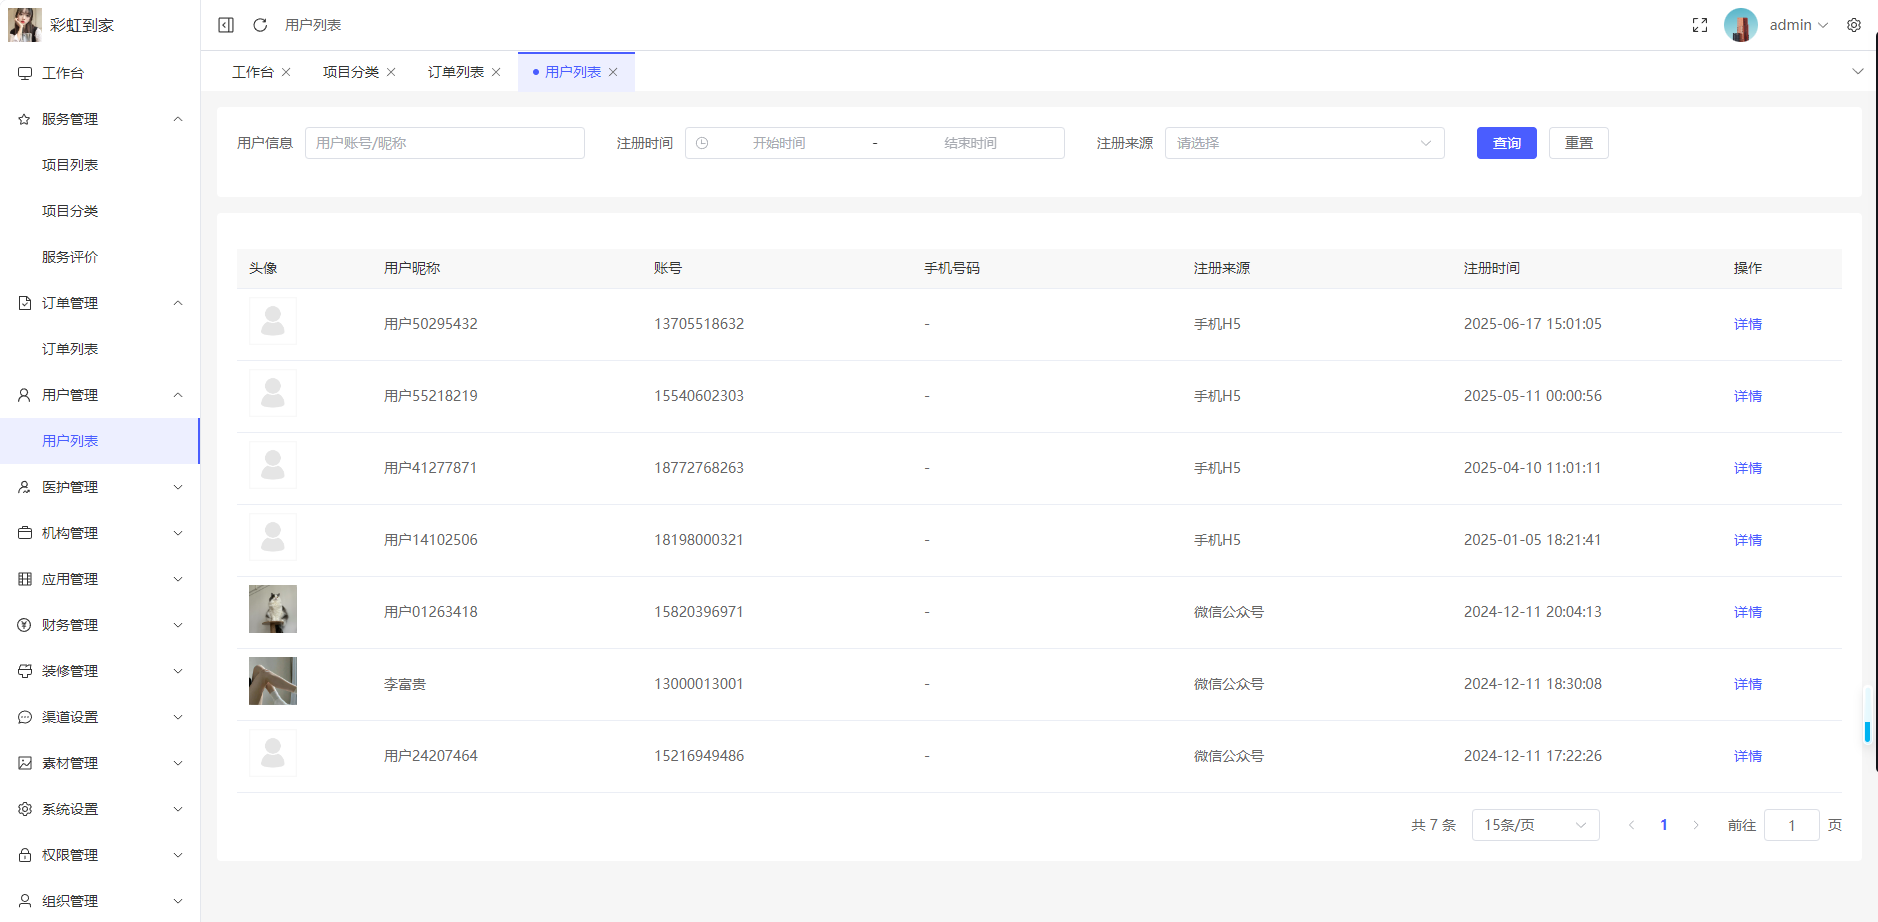Open 服务评价 in the sidebar
Viewport: 1878px width, 922px height.
coord(70,257)
